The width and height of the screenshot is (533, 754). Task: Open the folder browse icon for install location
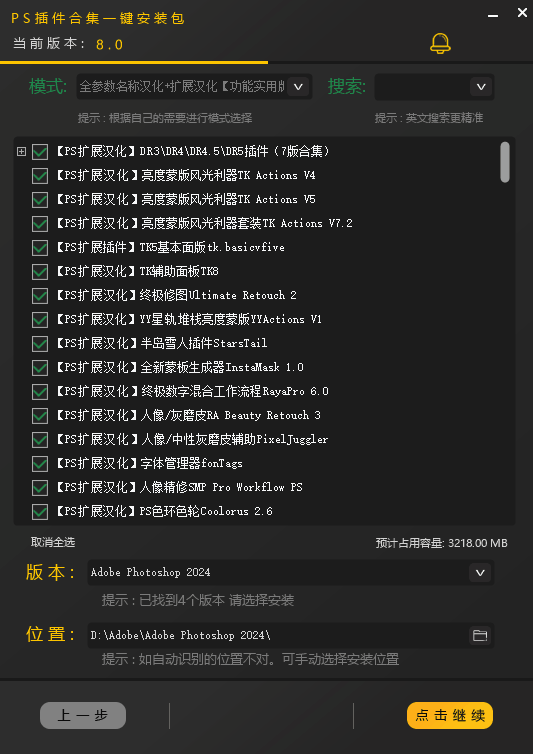pos(480,635)
